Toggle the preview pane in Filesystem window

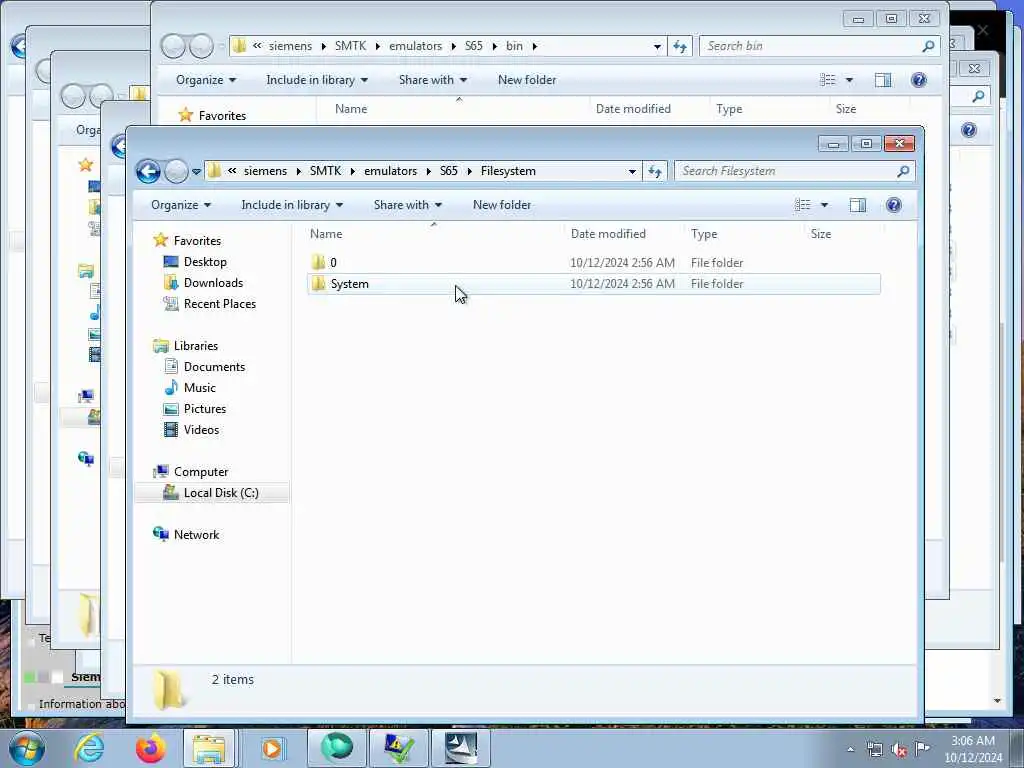pos(857,205)
